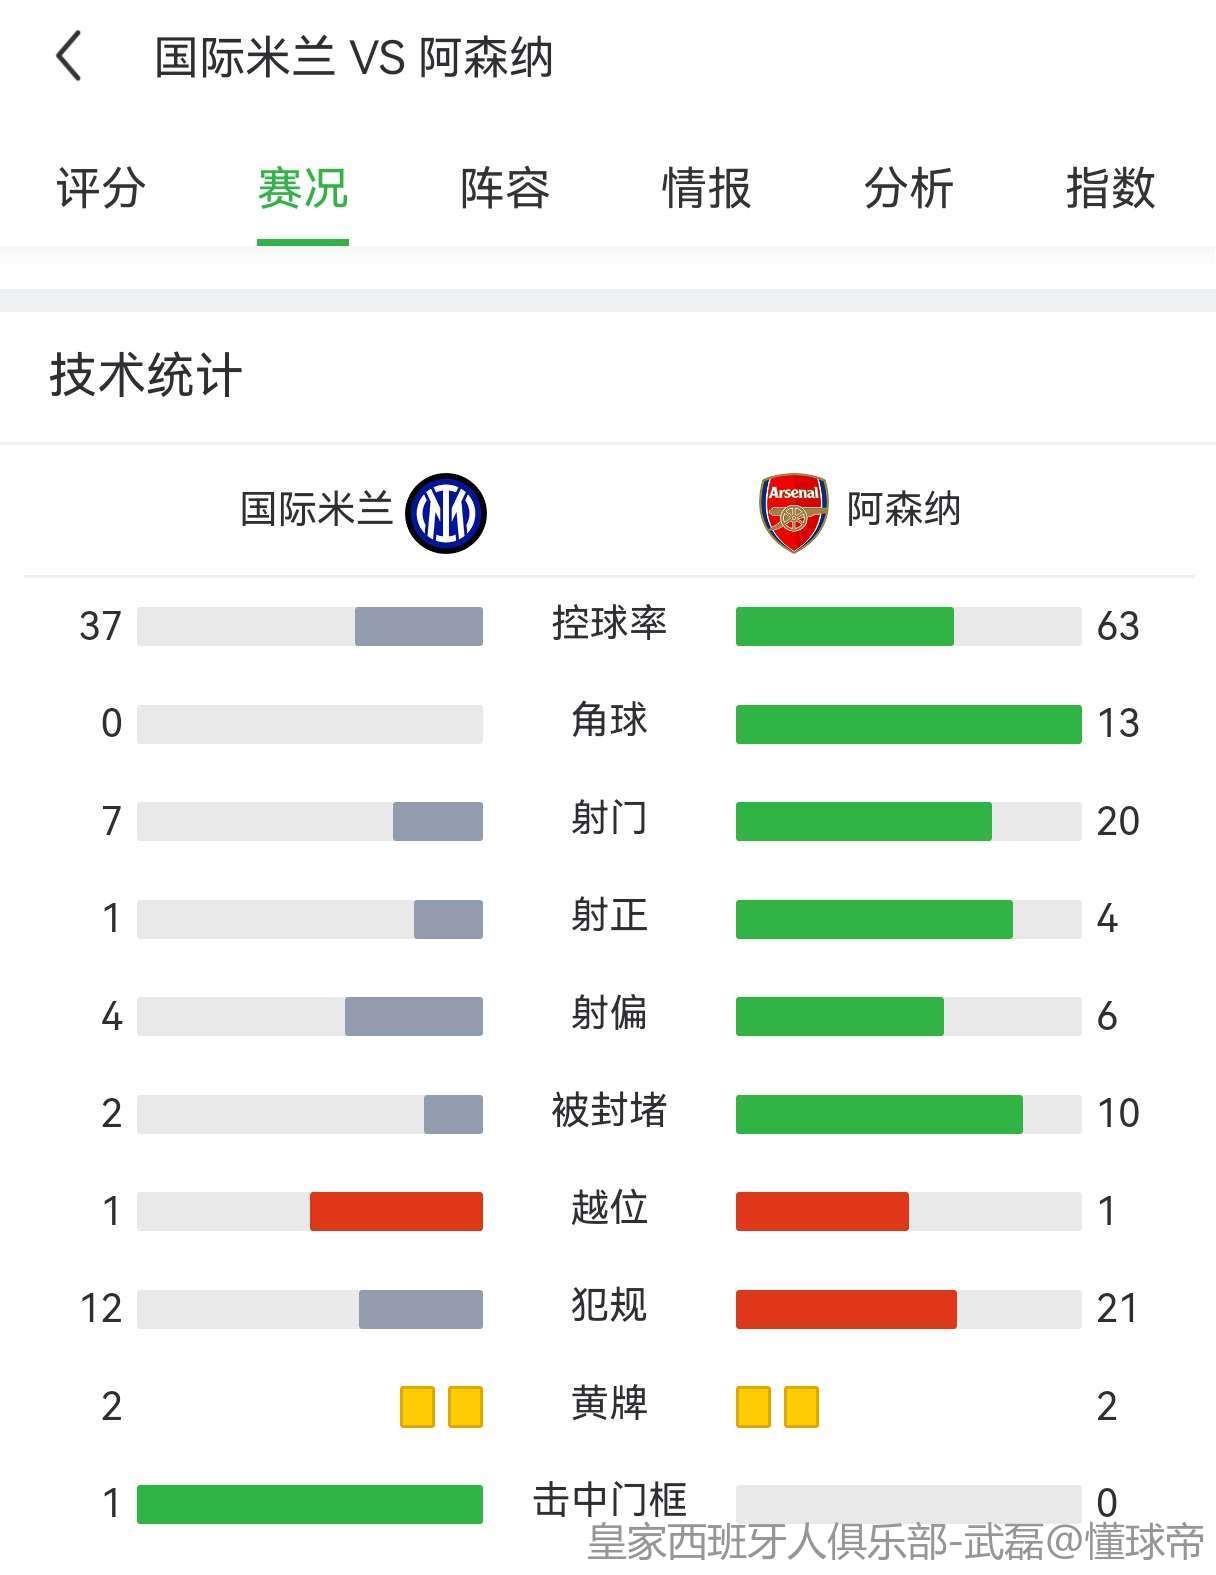Screen dimensions: 1216x1575
Task: Select the 赛况 tab
Action: coord(303,188)
